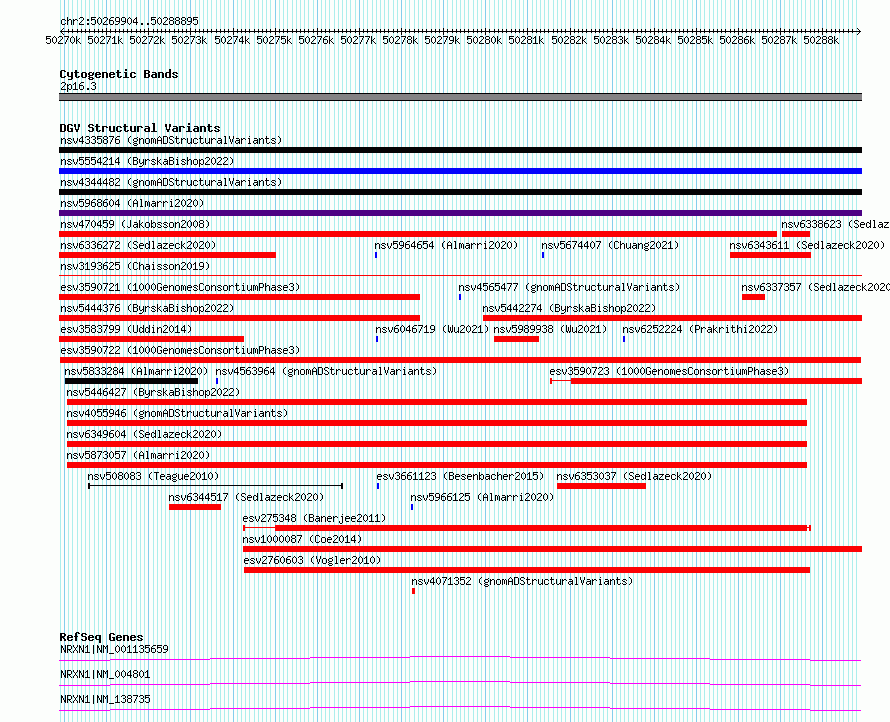This screenshot has width=890, height=722.
Task: Open nsv4344482 gnomADStructuralVariants entry
Action: click(x=171, y=182)
